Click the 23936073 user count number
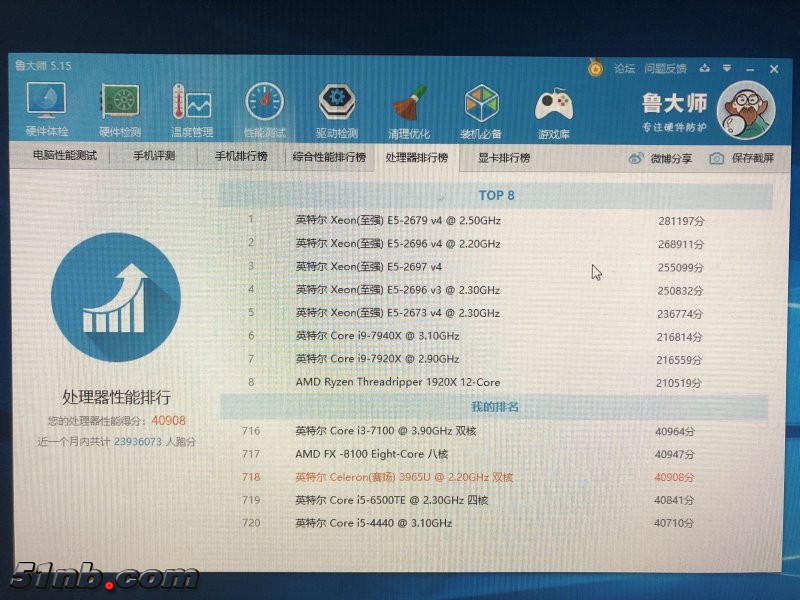800x600 pixels. [x=138, y=441]
